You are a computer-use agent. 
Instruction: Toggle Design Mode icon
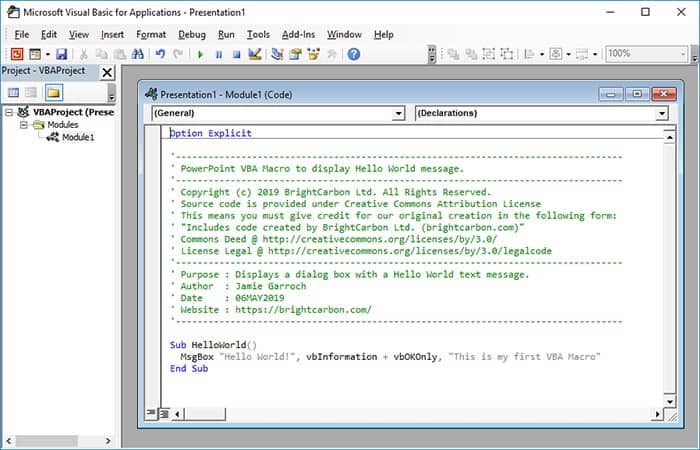point(254,54)
